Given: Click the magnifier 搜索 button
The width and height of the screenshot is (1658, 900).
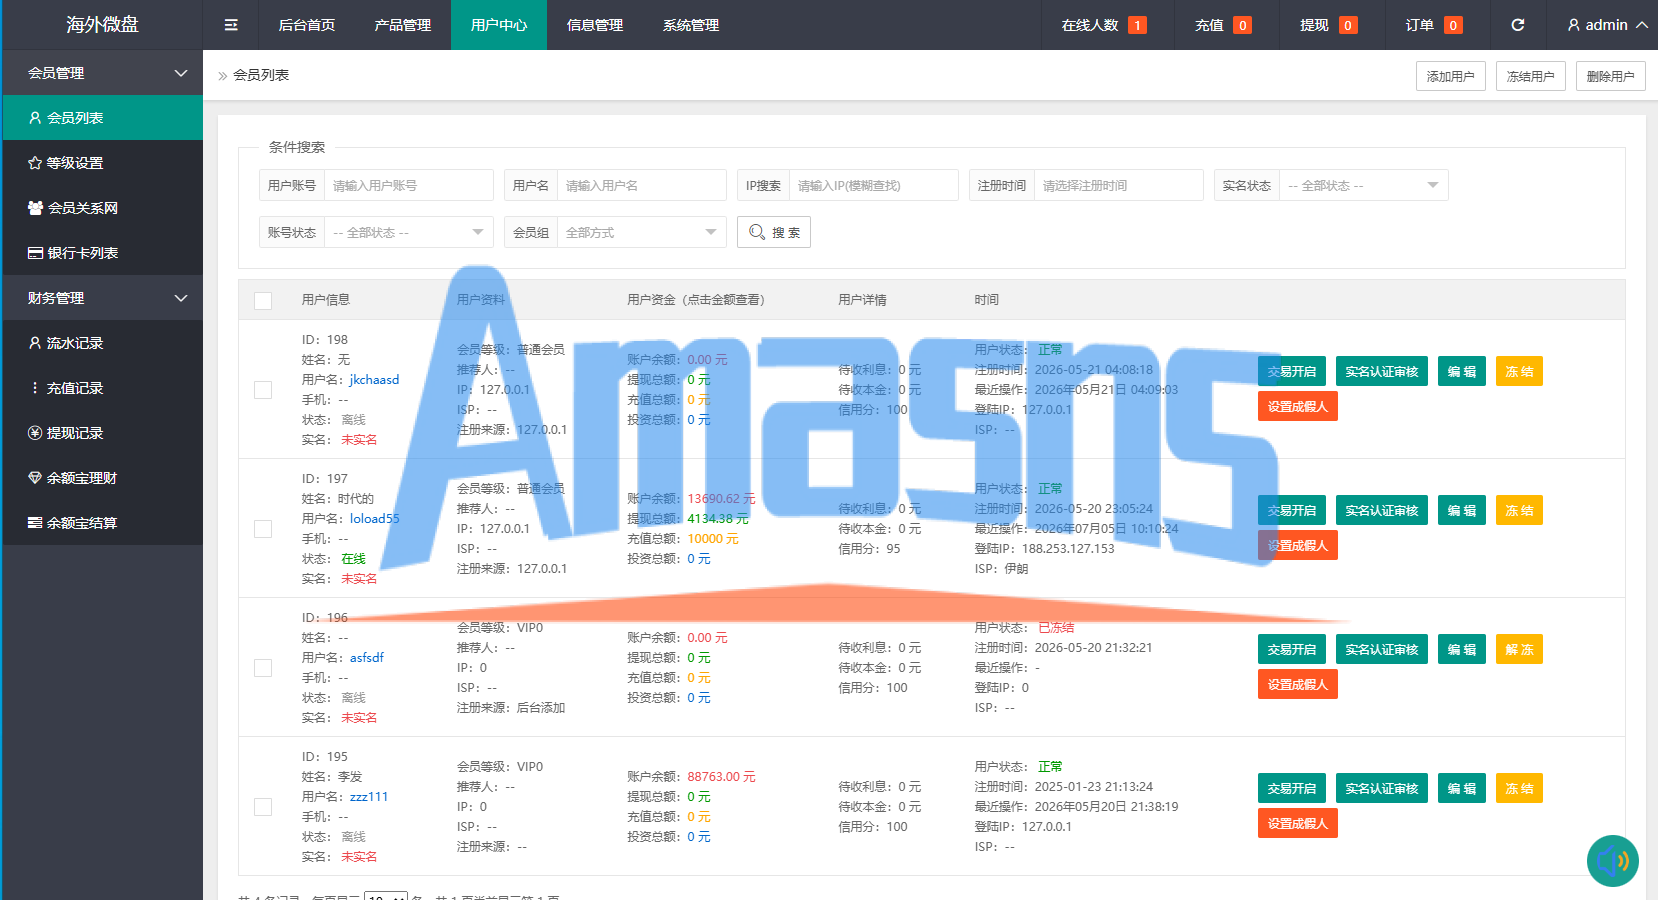Looking at the screenshot, I should [774, 232].
